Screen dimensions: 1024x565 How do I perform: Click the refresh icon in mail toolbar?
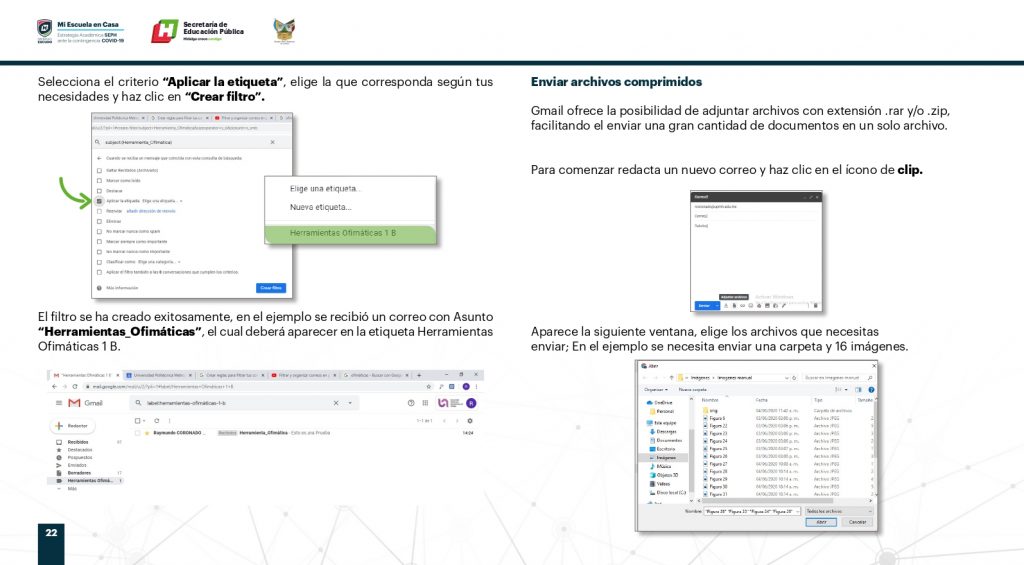(157, 421)
